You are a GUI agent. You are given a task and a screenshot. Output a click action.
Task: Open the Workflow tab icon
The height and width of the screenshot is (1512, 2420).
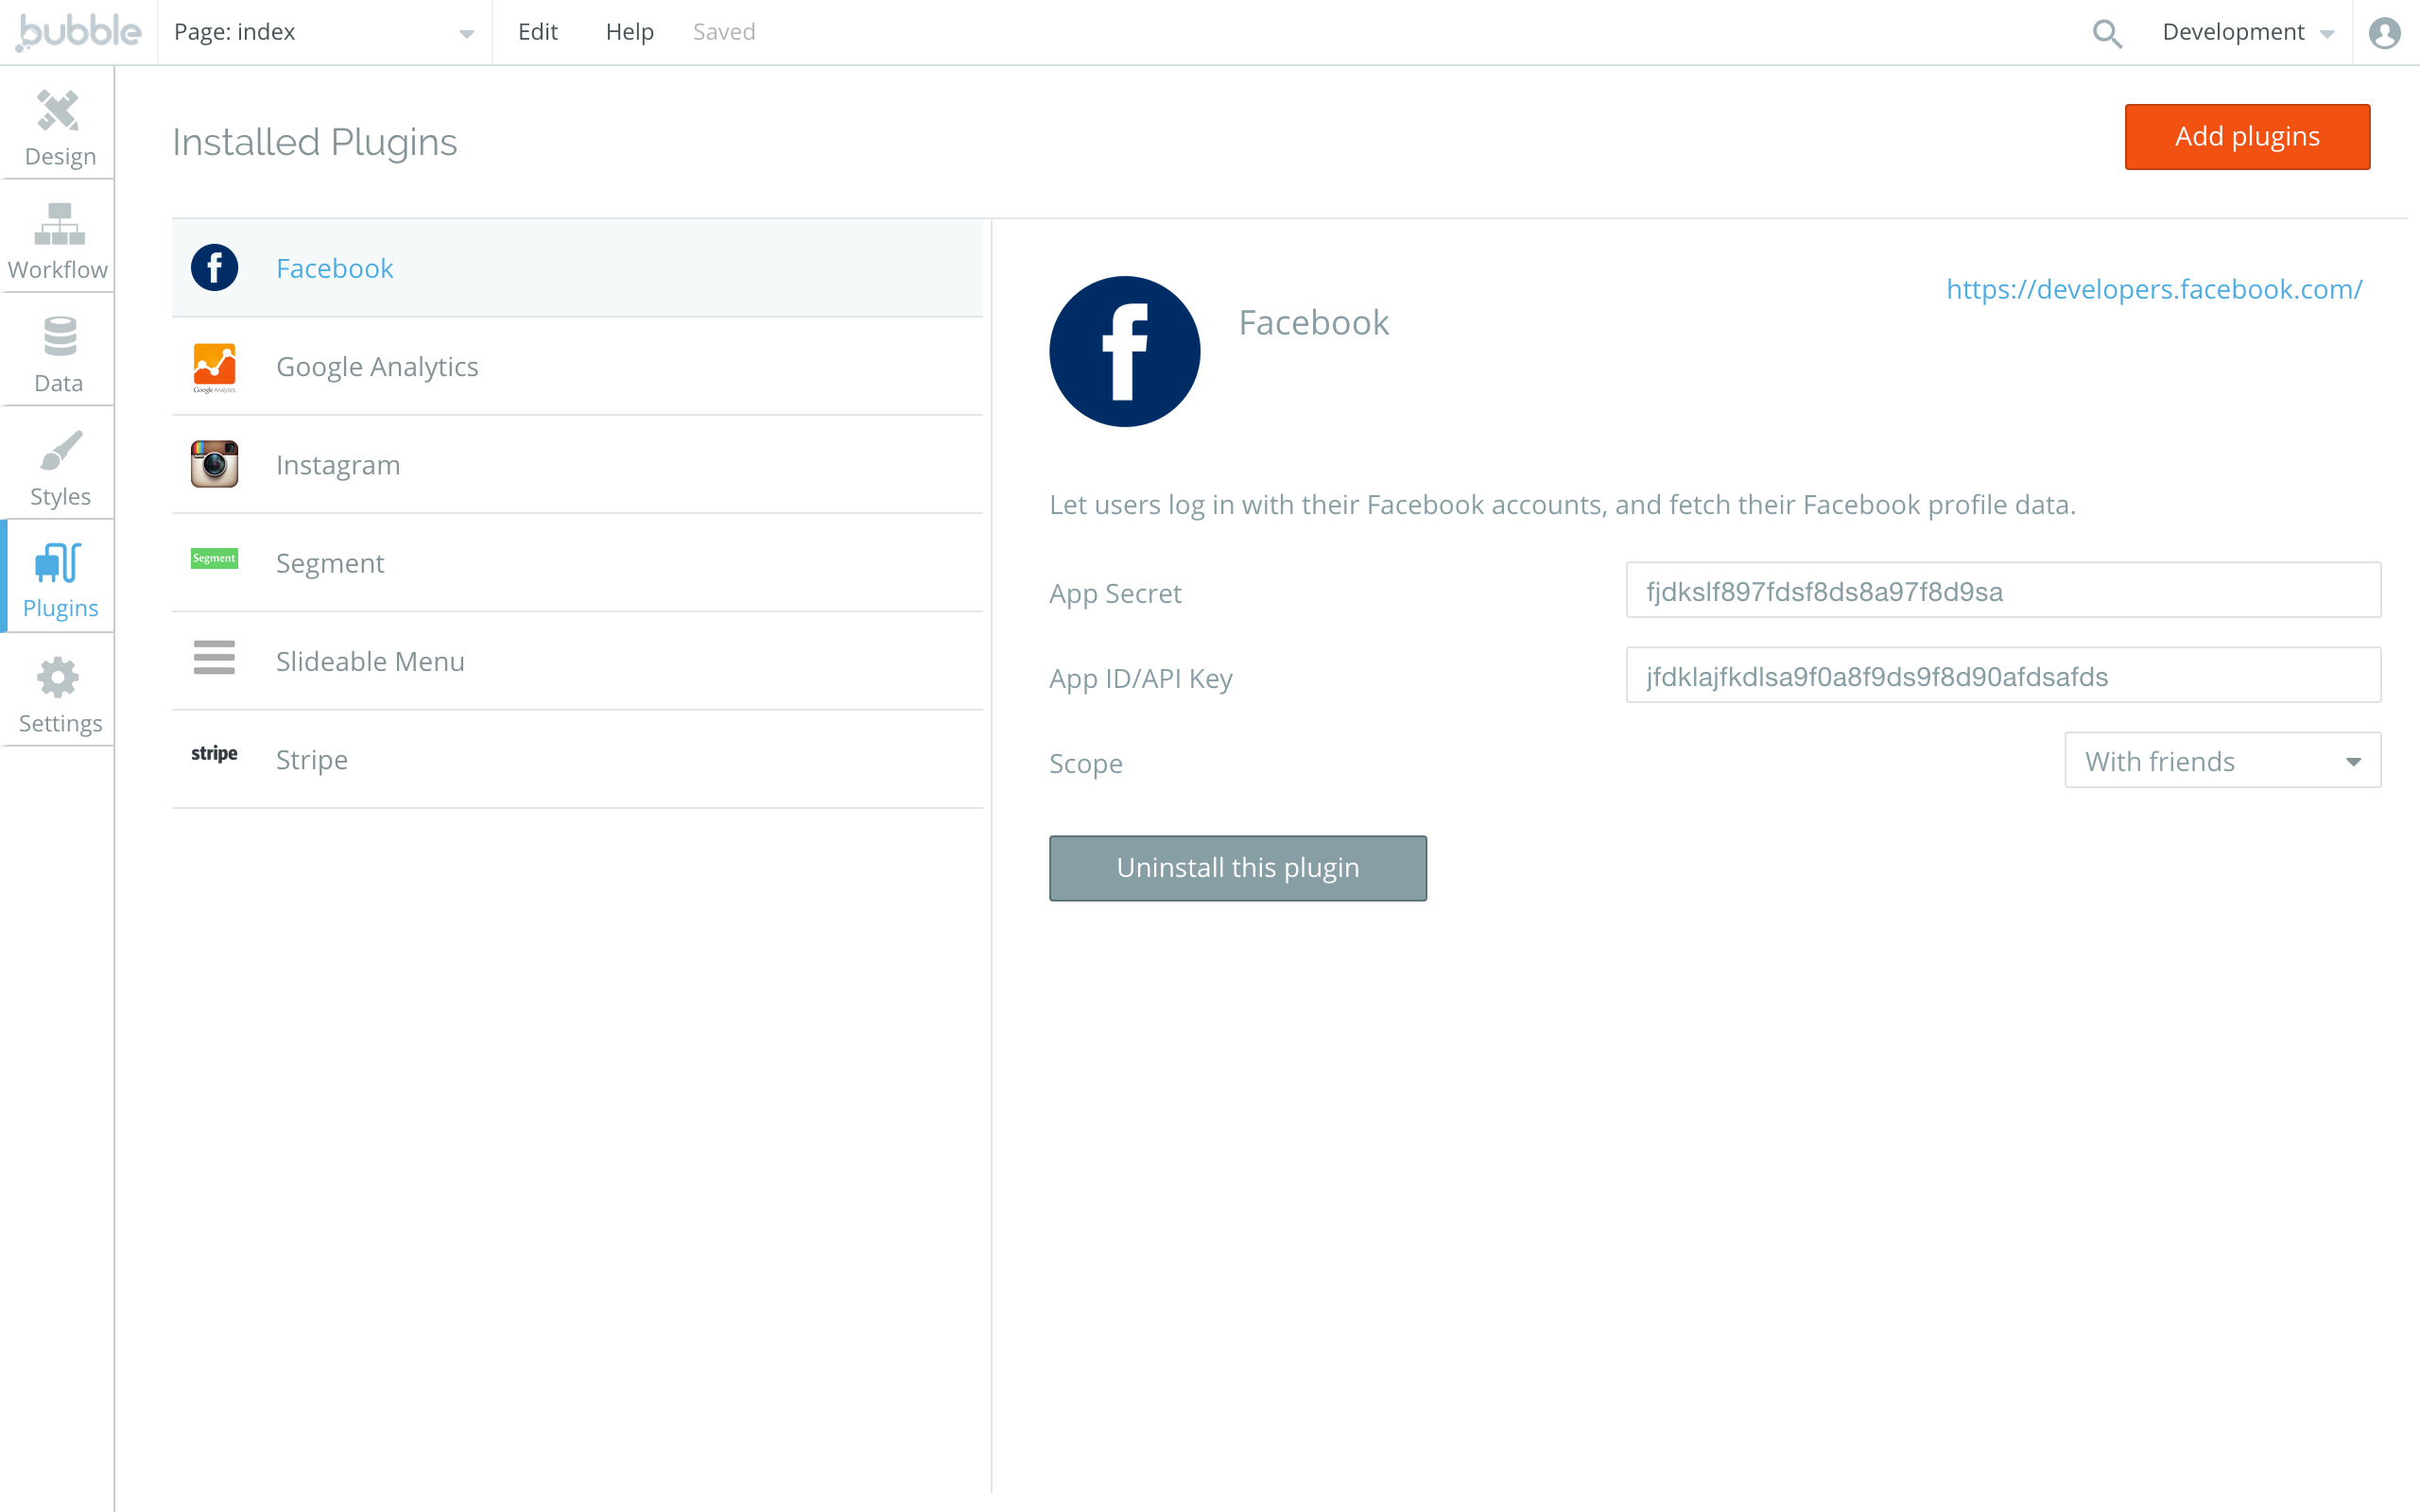point(58,224)
